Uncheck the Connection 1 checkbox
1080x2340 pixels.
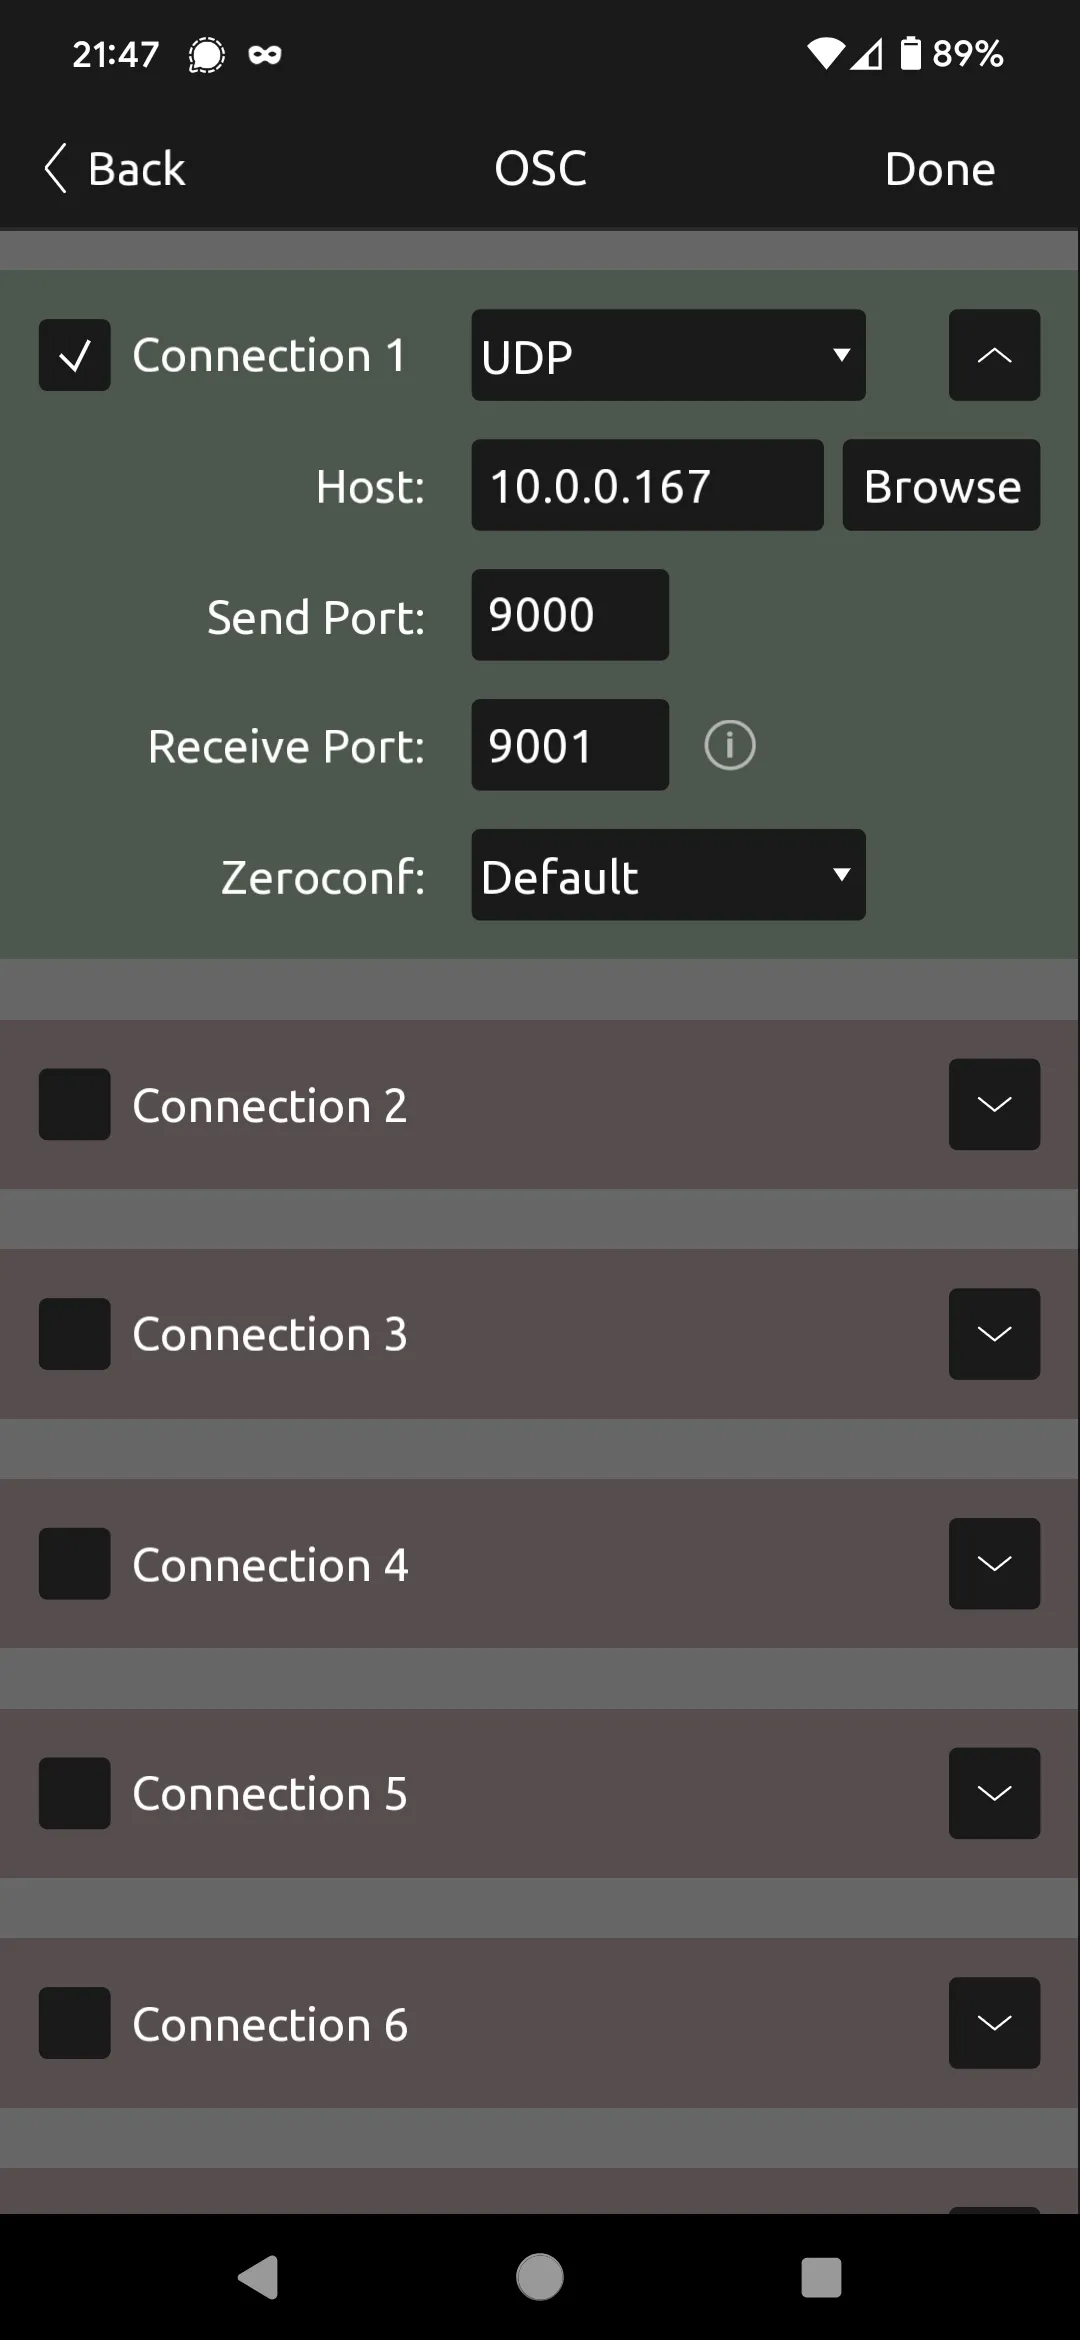pos(74,354)
